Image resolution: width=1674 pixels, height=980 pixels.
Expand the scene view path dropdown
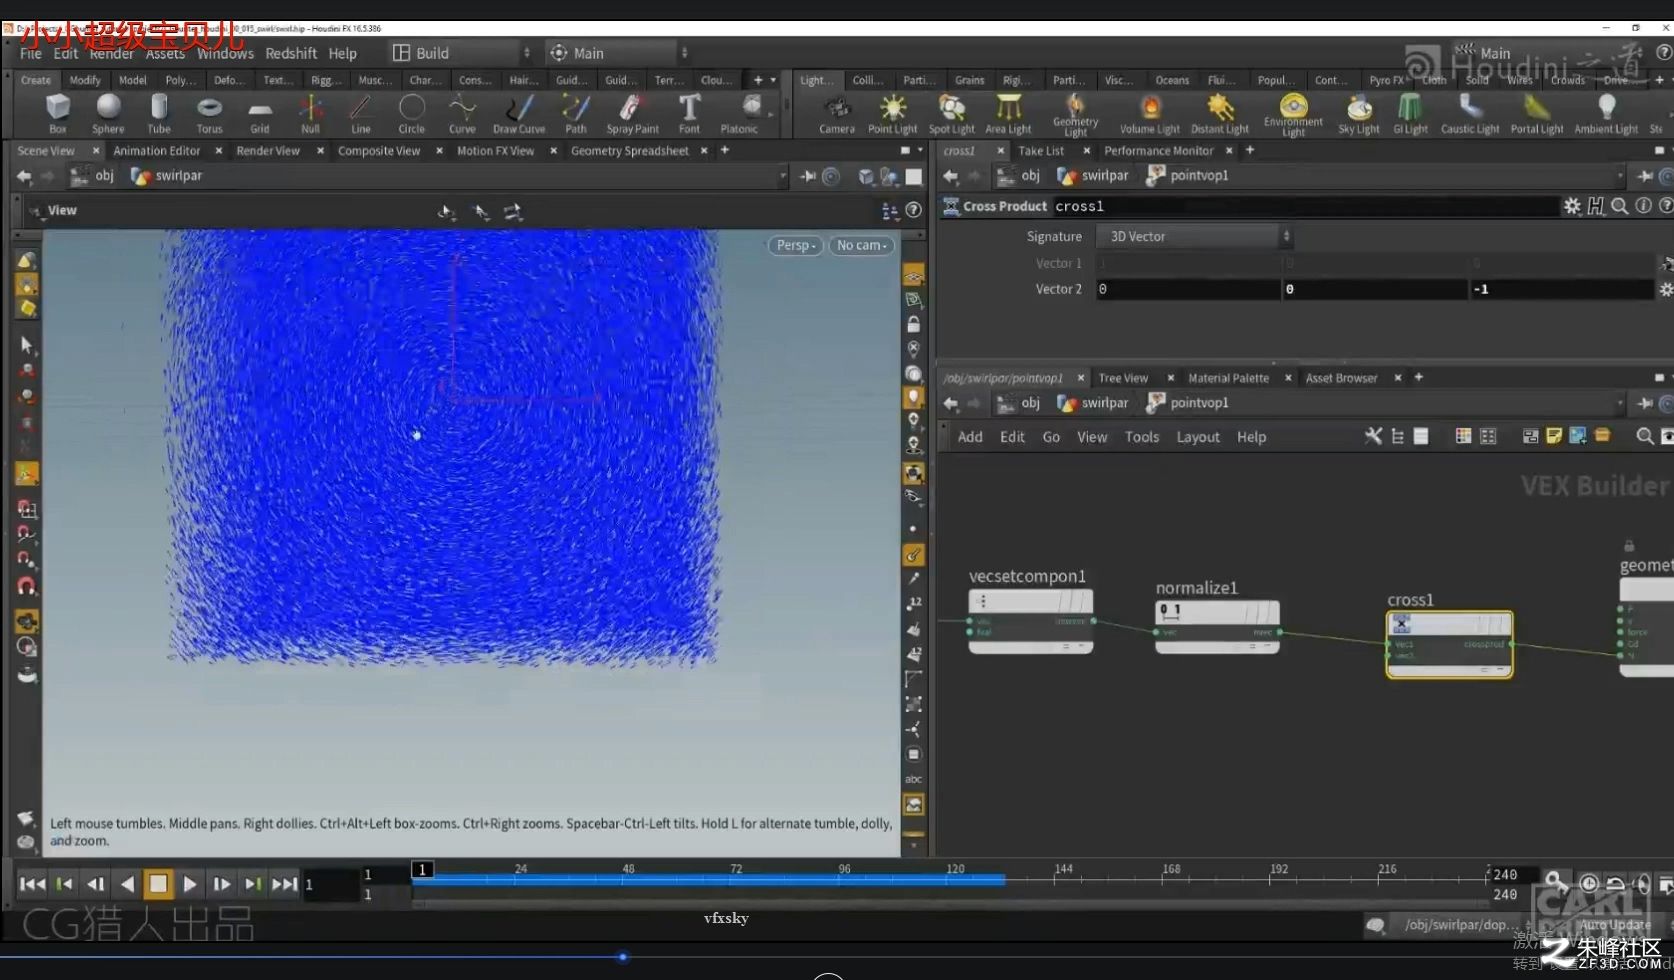tap(783, 176)
